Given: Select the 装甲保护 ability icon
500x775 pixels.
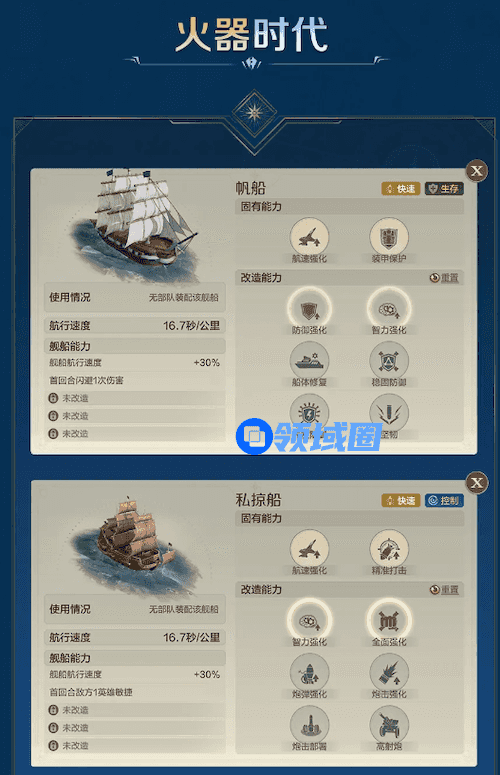Looking at the screenshot, I should 389,237.
